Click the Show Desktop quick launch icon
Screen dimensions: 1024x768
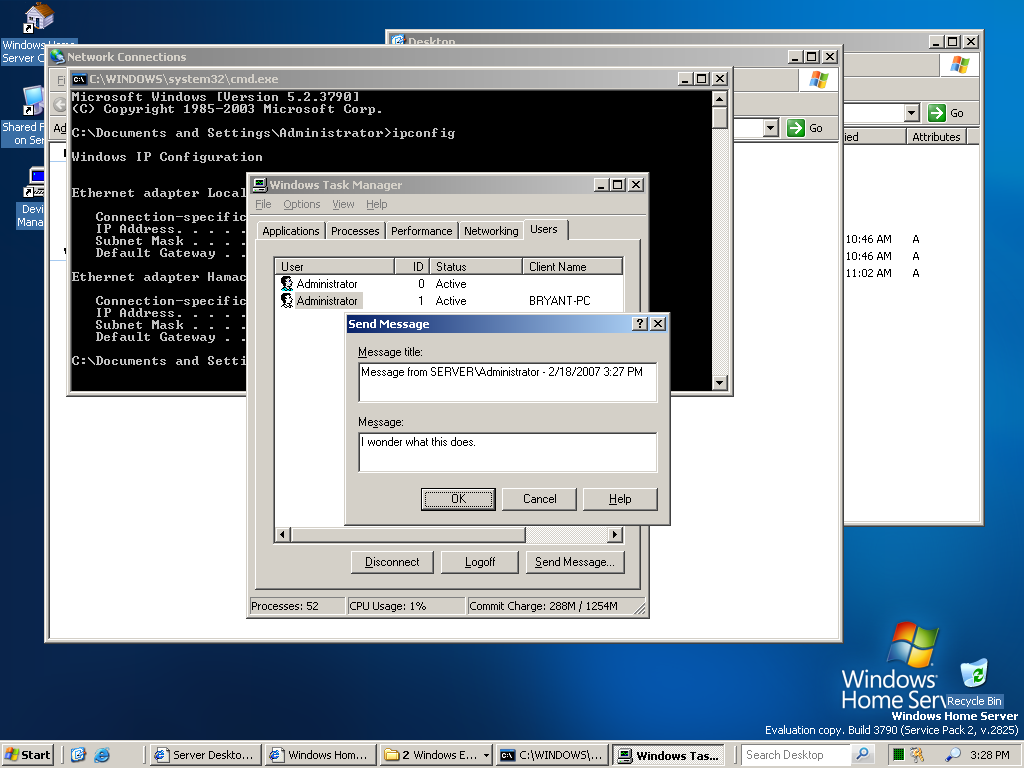point(79,755)
